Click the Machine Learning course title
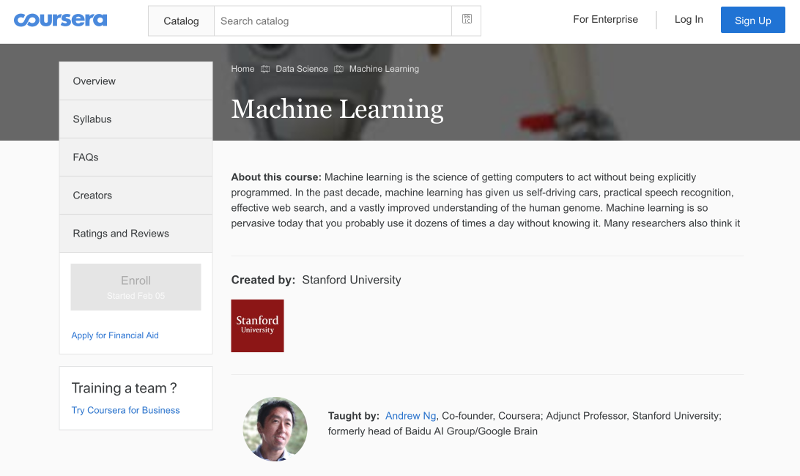 click(337, 110)
